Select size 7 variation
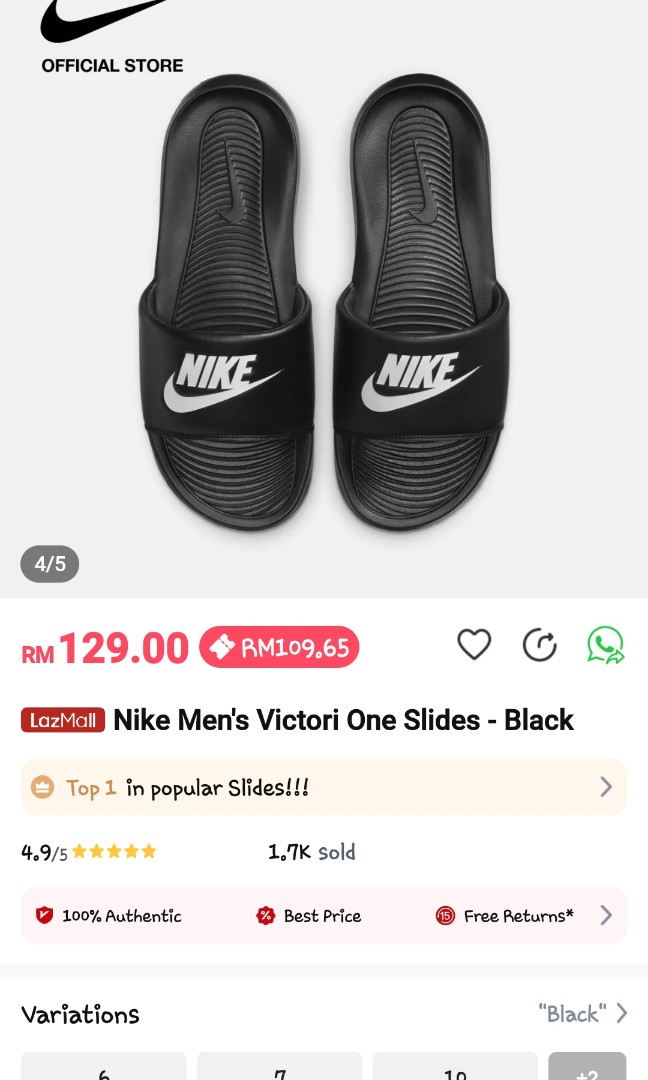This screenshot has width=648, height=1080. [x=279, y=1072]
